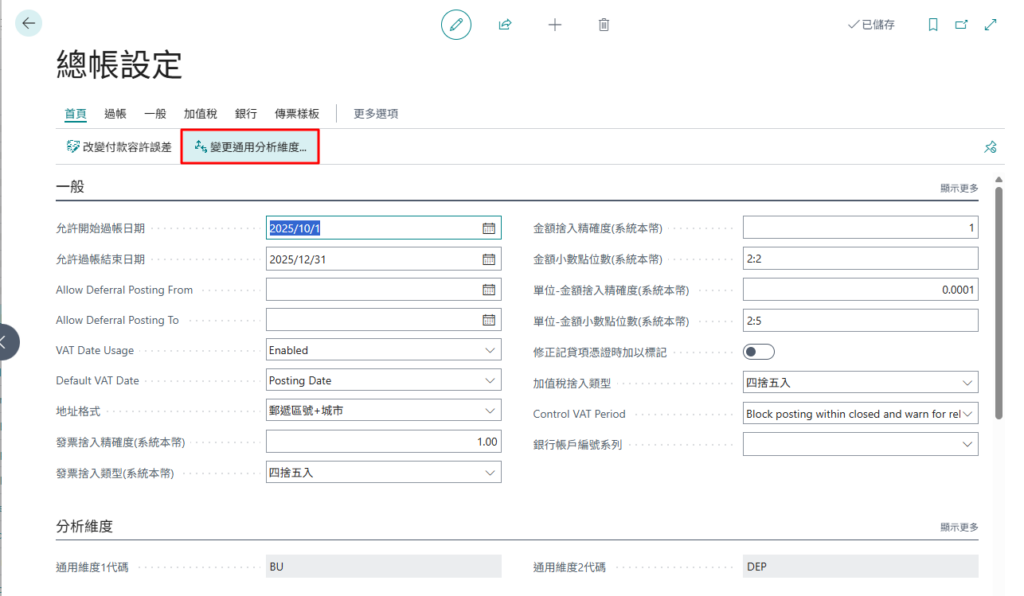
Task: Open the share icon
Action: [x=505, y=25]
